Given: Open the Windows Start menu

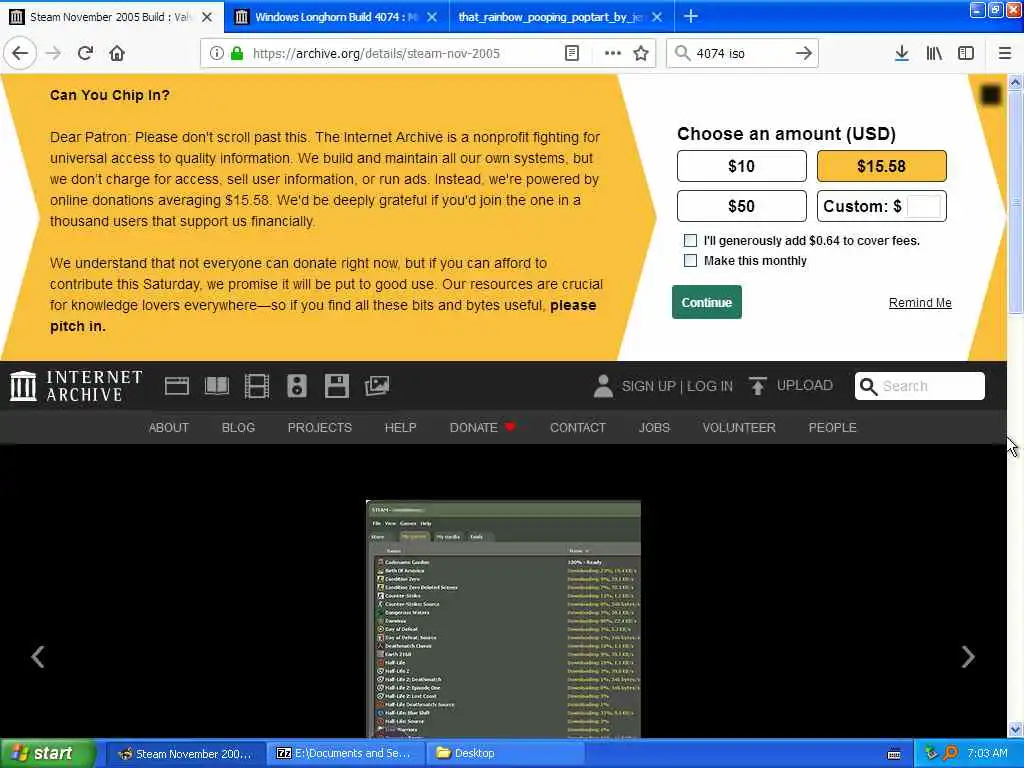Looking at the screenshot, I should pos(46,754).
